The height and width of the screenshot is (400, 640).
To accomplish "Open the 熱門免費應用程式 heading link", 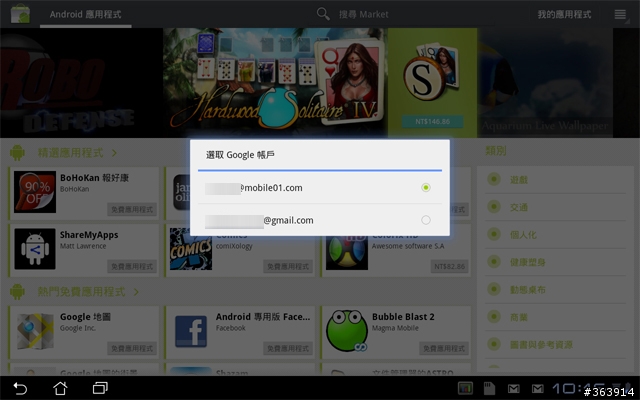I will (81, 292).
